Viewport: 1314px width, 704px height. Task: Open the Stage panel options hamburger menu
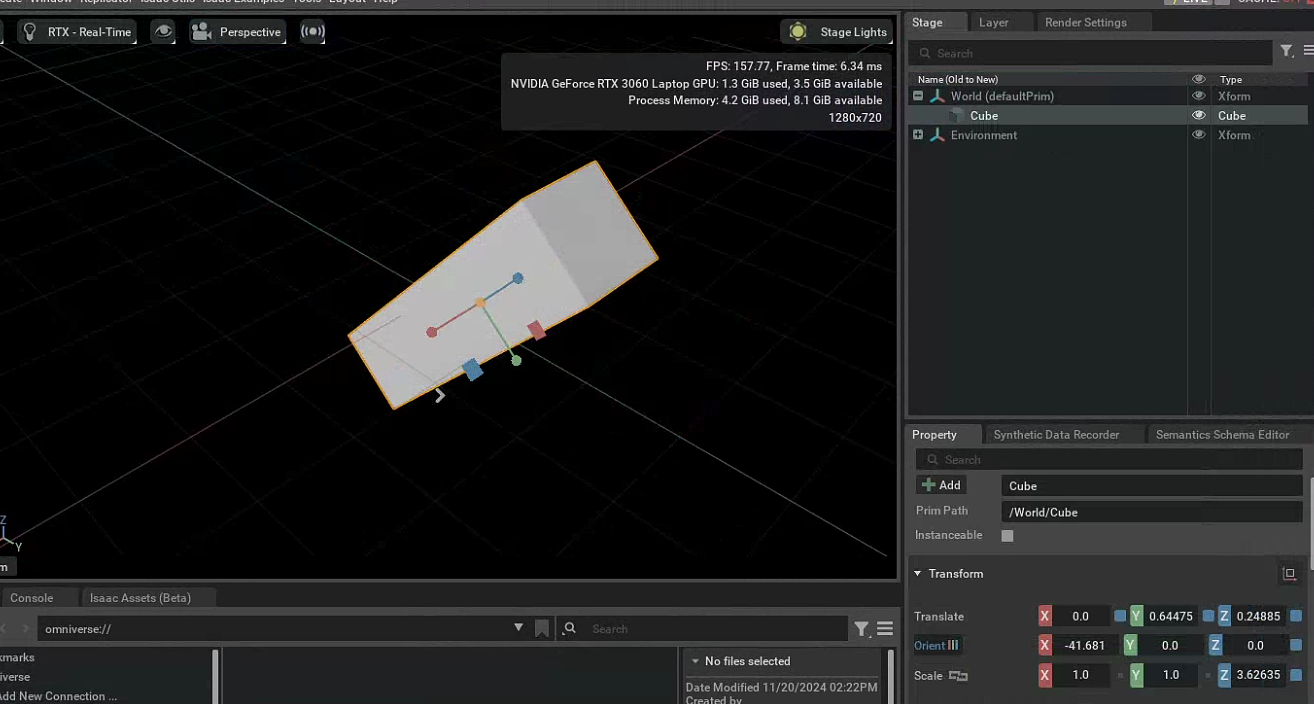(1308, 51)
